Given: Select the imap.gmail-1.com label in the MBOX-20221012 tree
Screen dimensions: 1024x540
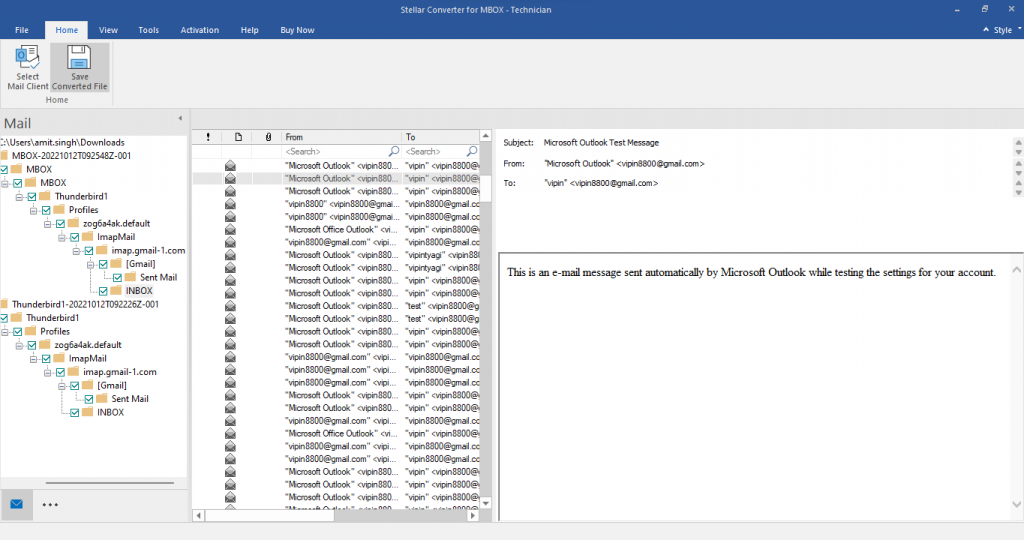Looking at the screenshot, I should click(148, 251).
